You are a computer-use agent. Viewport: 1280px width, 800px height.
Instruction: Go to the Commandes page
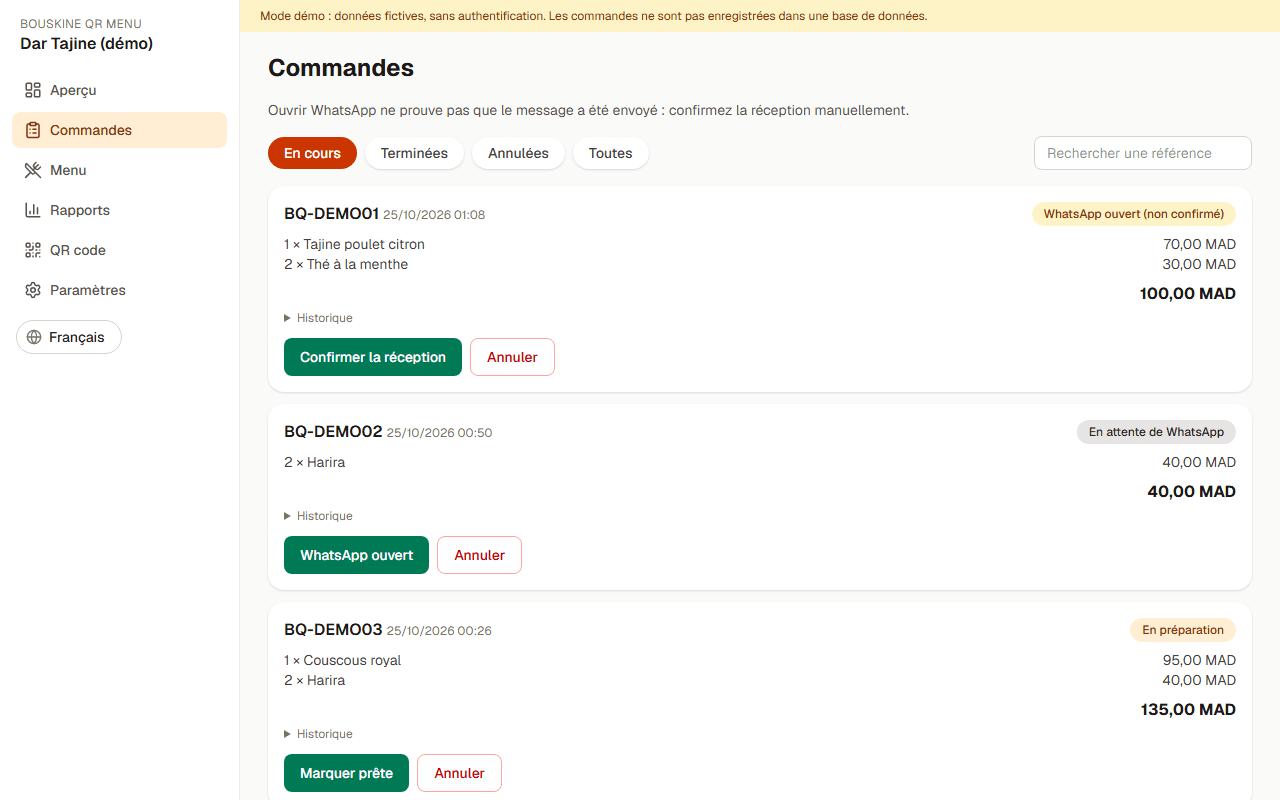[119, 130]
